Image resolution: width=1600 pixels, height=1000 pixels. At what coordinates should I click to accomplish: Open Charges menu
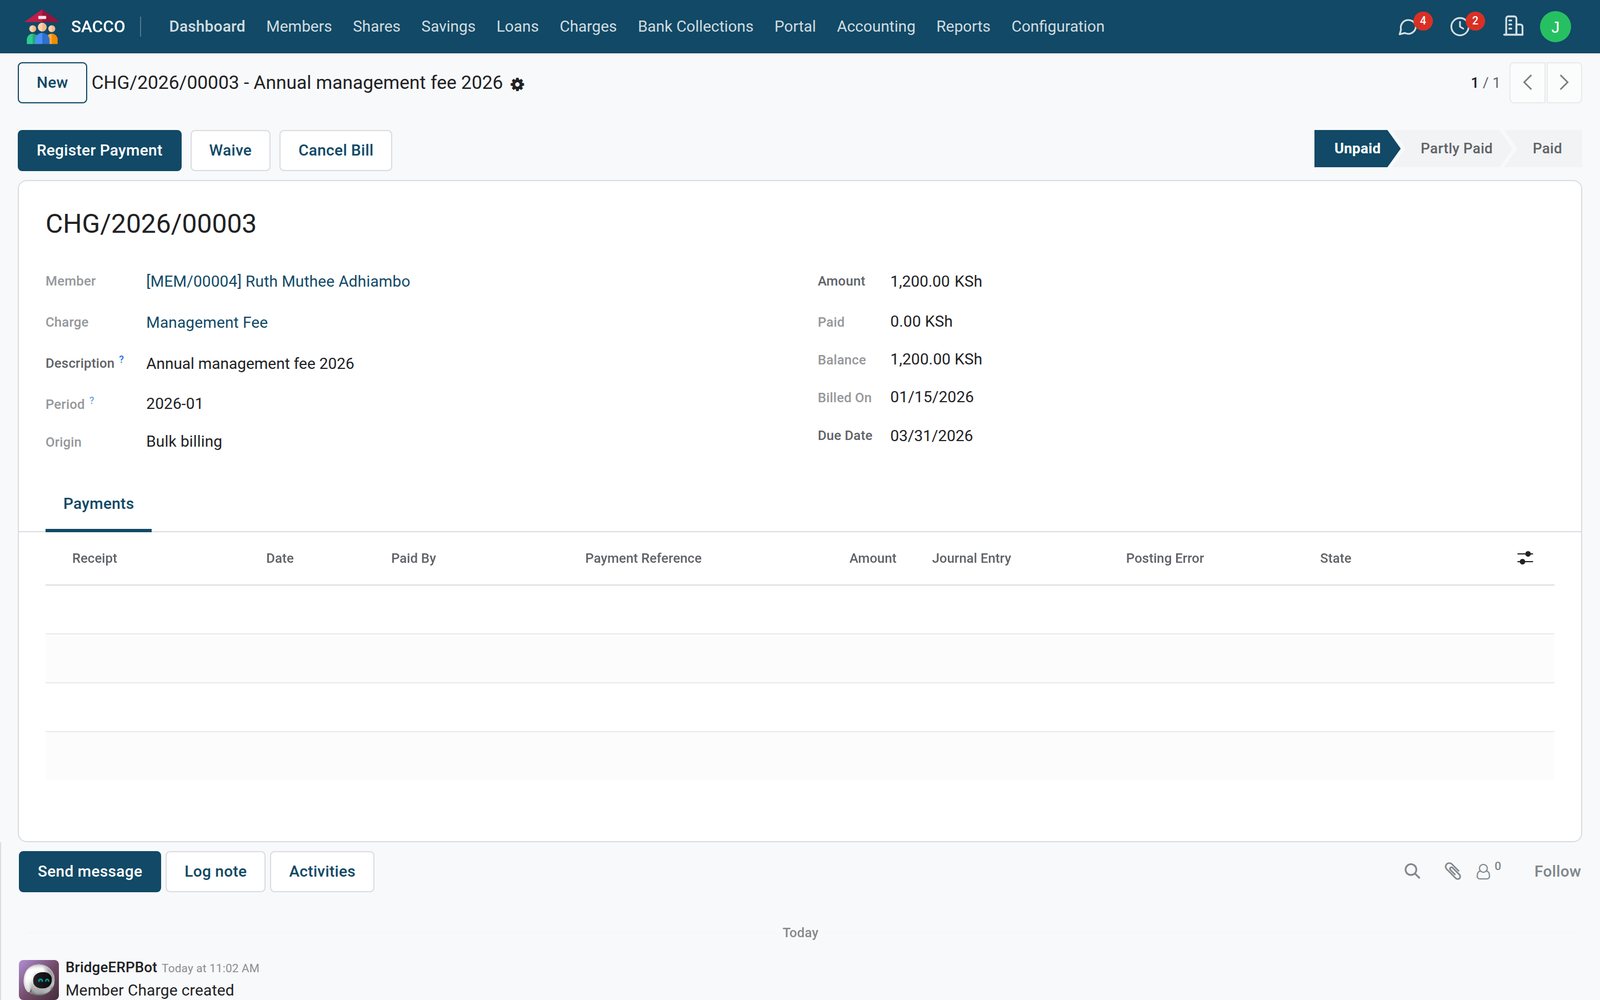pyautogui.click(x=588, y=27)
